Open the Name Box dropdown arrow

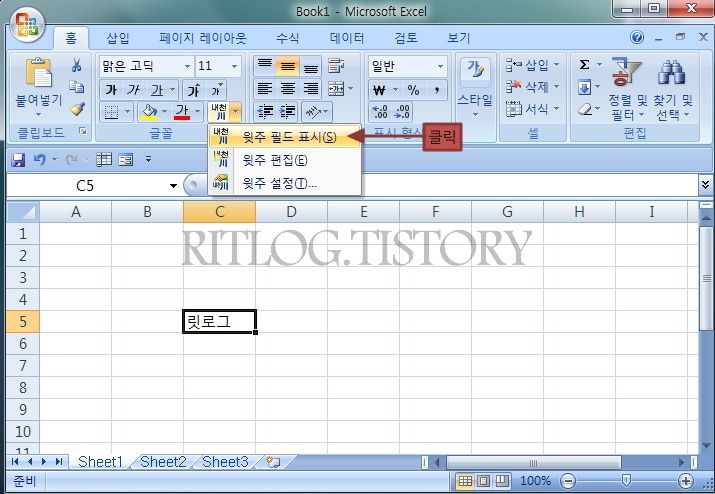(173, 186)
